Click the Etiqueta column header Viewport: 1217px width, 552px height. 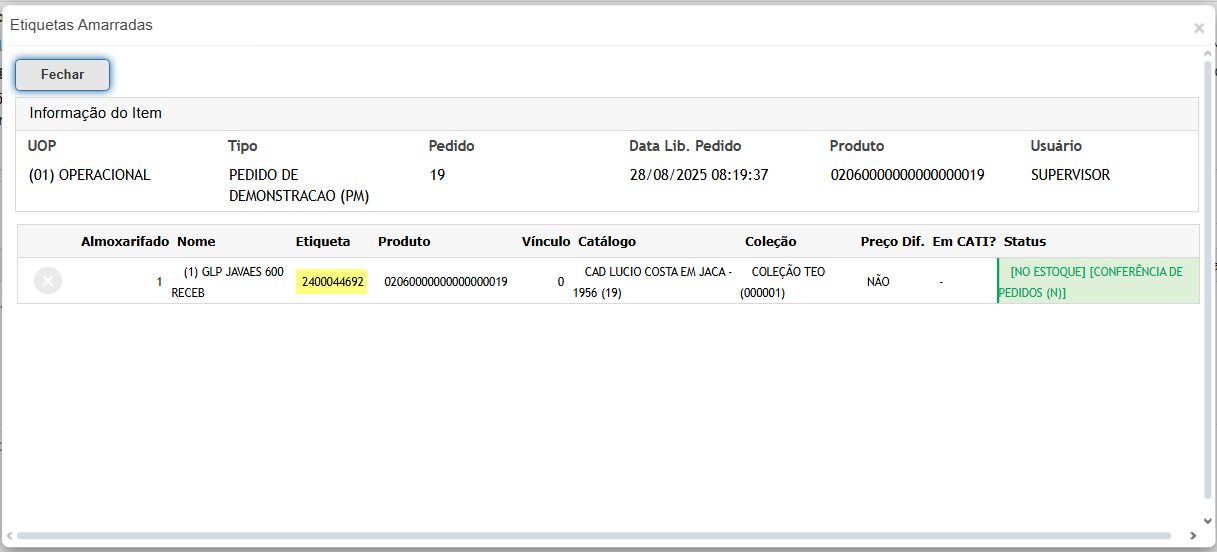pos(323,242)
